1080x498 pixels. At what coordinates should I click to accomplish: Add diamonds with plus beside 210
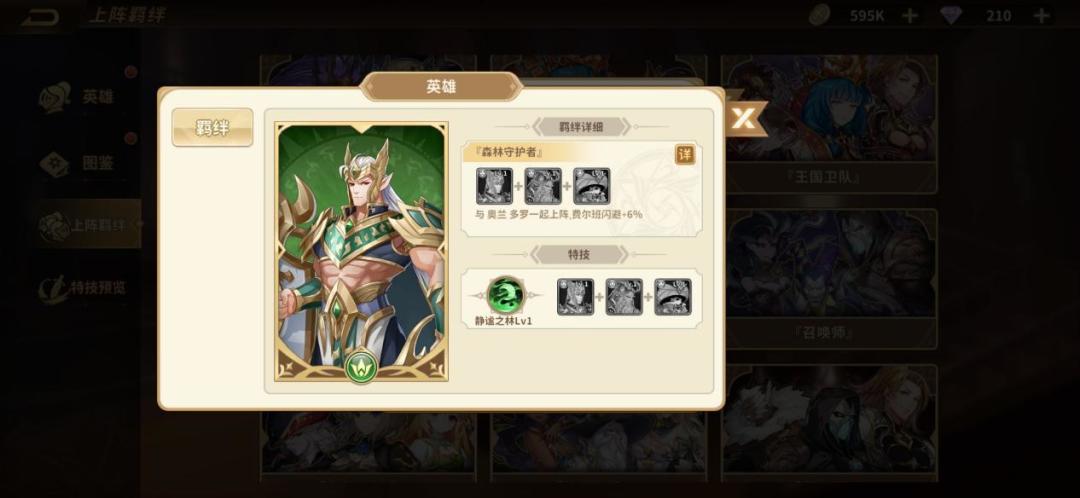coord(1041,15)
